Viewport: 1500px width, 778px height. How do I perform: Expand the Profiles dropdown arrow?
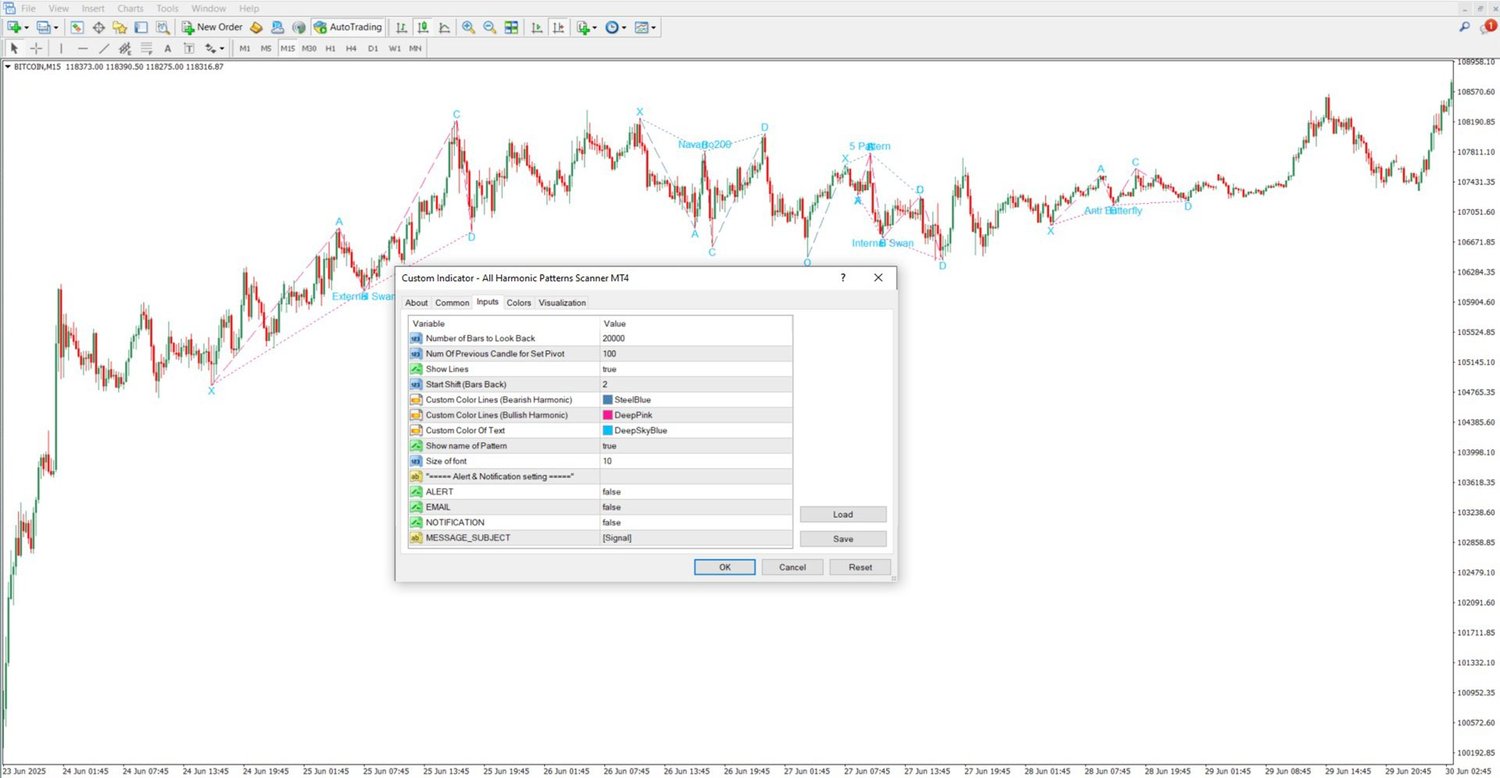(56, 28)
